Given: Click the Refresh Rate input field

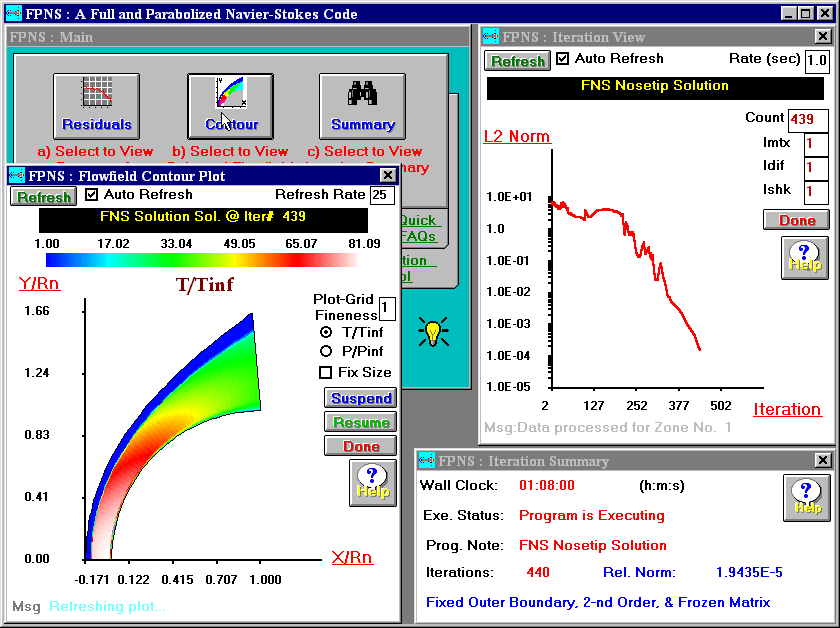Looking at the screenshot, I should (381, 195).
